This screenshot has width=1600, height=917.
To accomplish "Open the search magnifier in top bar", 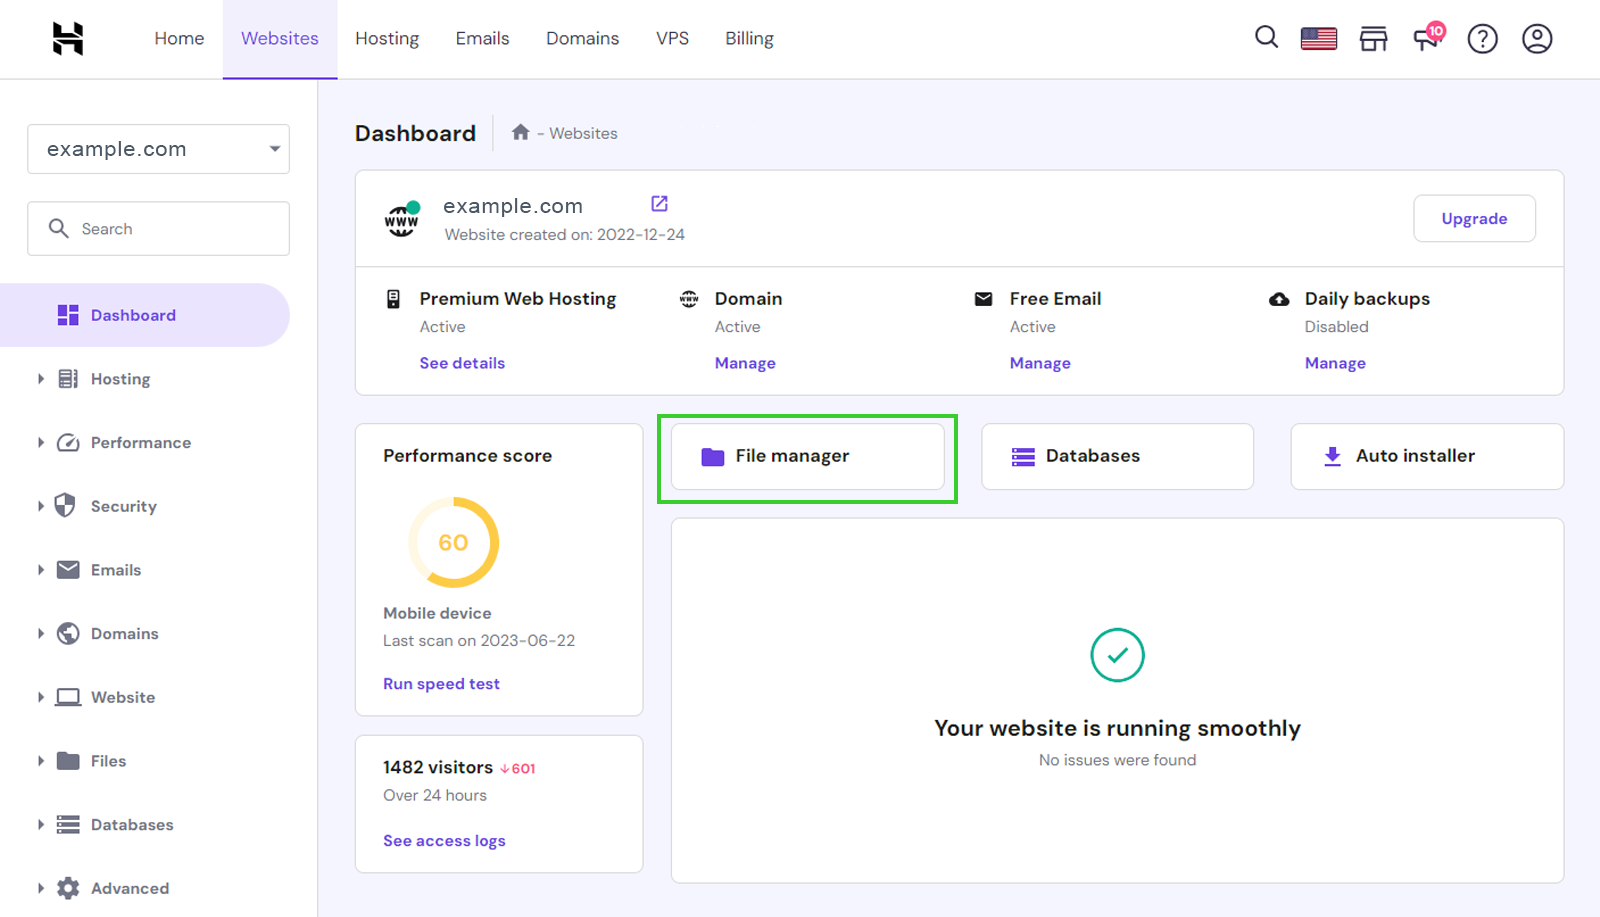I will tap(1266, 38).
